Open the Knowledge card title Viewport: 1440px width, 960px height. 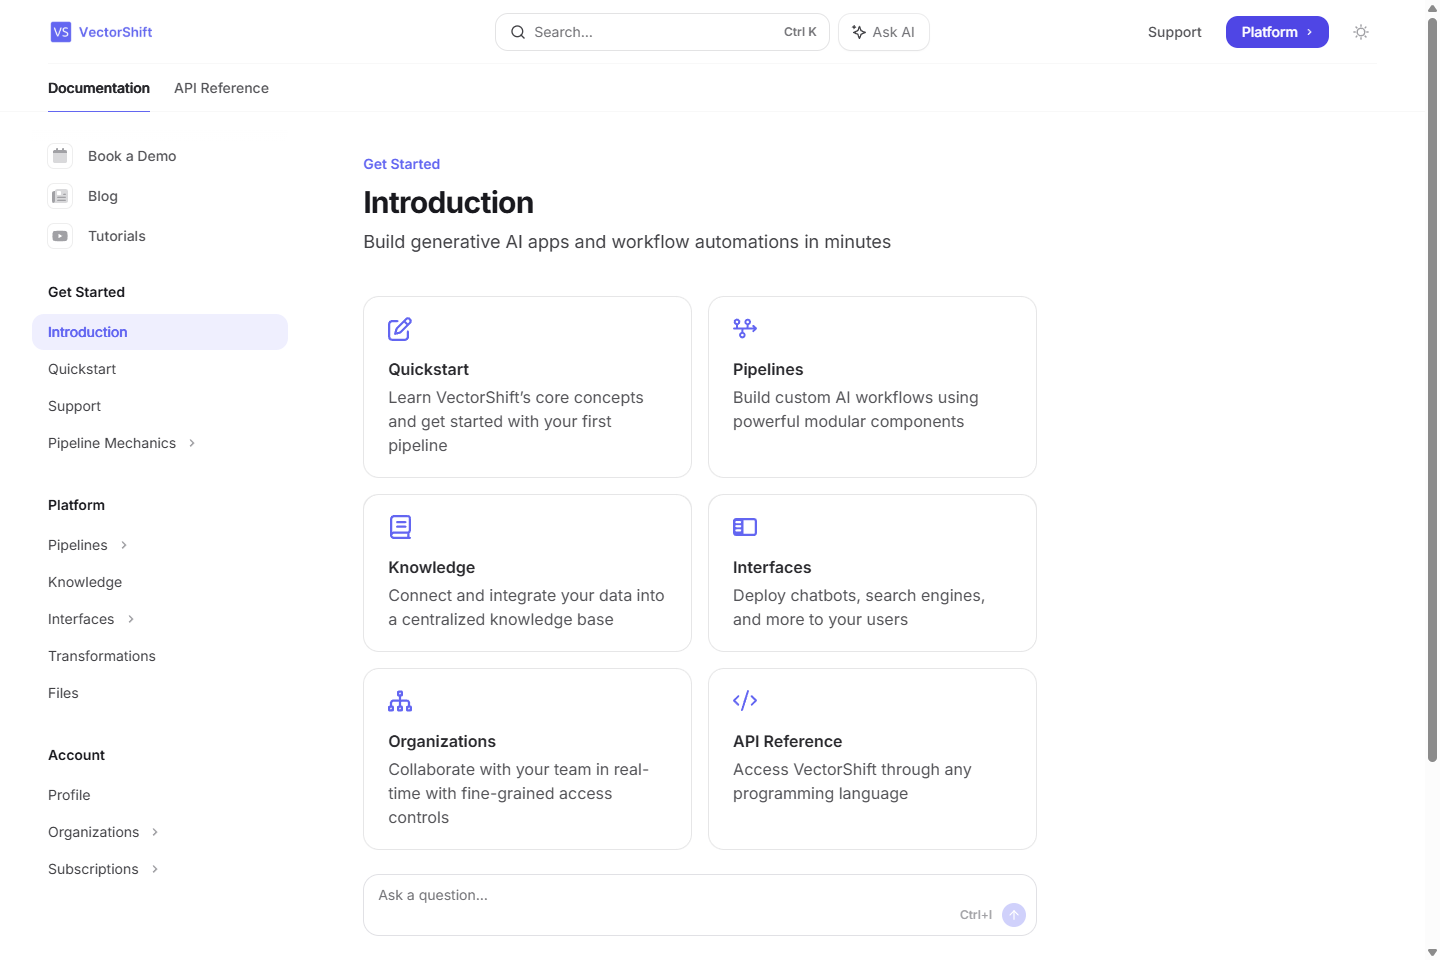(431, 567)
